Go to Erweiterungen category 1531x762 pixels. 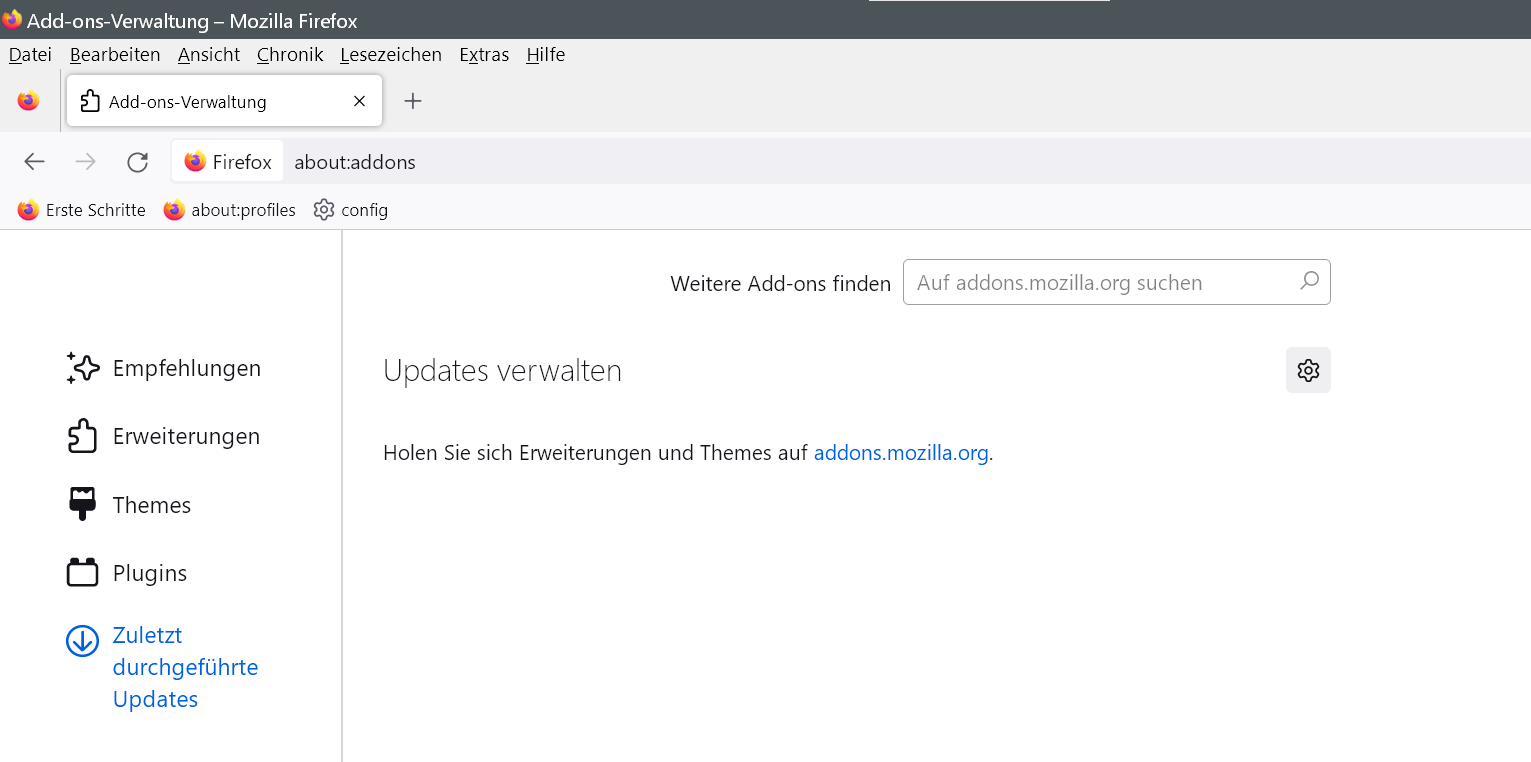[x=164, y=436]
